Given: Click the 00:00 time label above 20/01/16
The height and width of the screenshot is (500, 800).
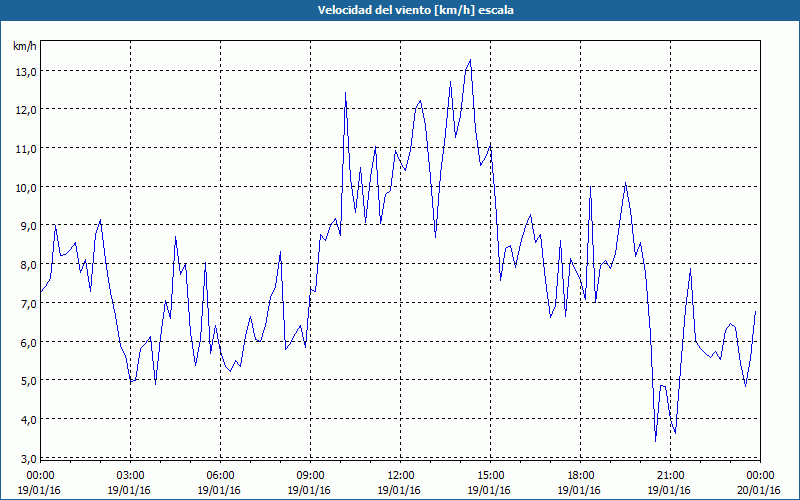Looking at the screenshot, I should click(x=760, y=476).
